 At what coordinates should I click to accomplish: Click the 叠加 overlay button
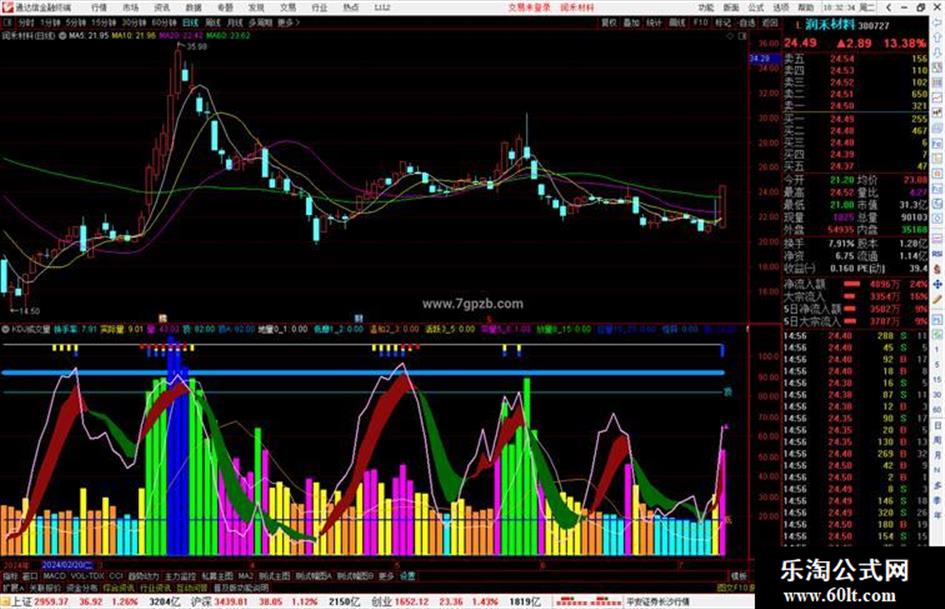pyautogui.click(x=632, y=22)
